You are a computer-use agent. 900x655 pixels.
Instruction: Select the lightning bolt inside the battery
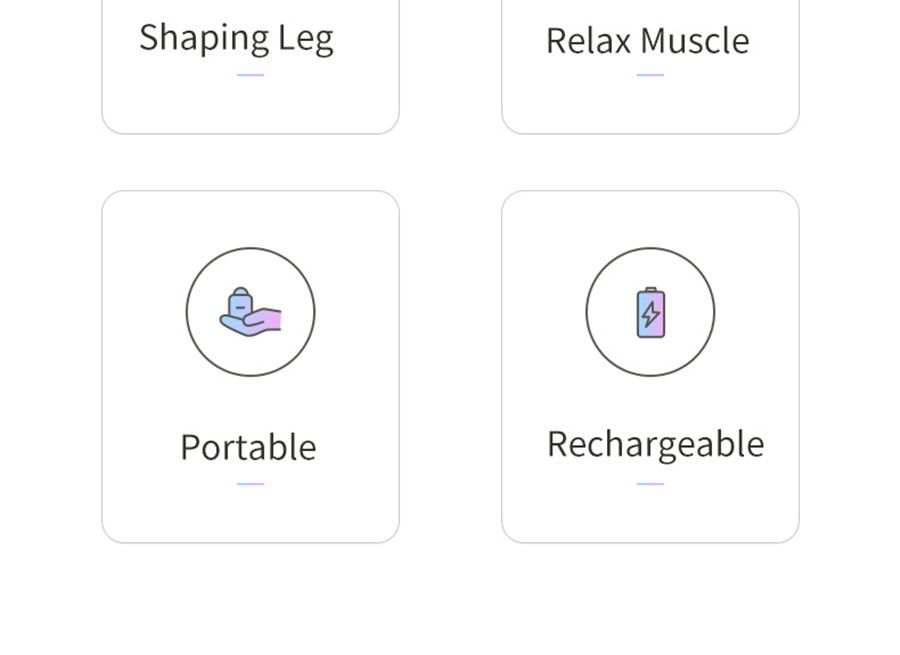click(650, 315)
